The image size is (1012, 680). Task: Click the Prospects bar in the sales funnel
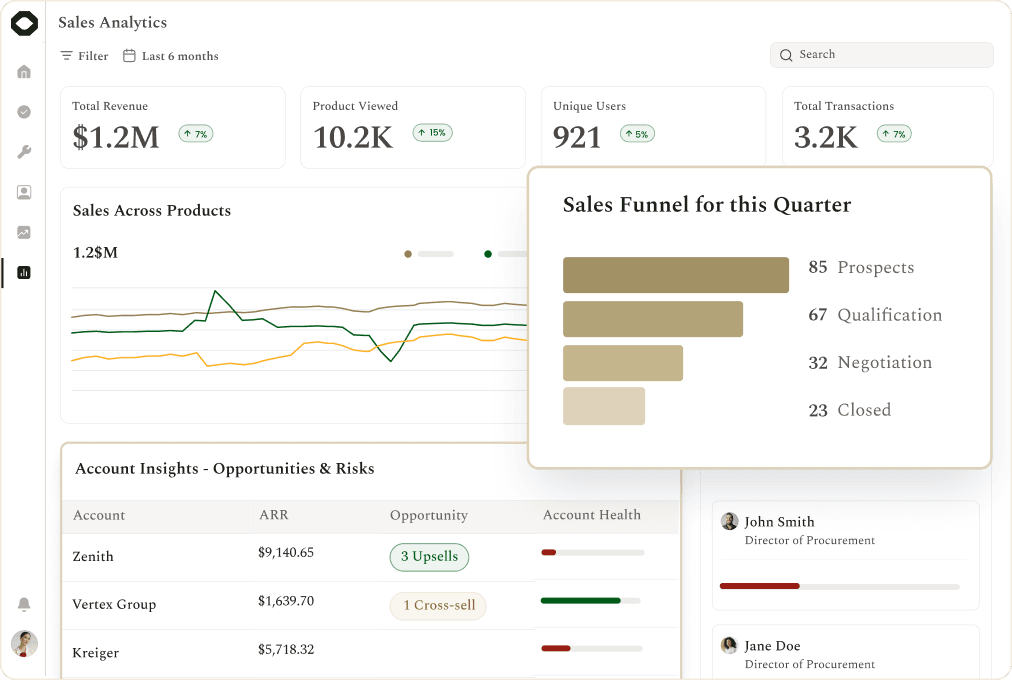pos(676,275)
